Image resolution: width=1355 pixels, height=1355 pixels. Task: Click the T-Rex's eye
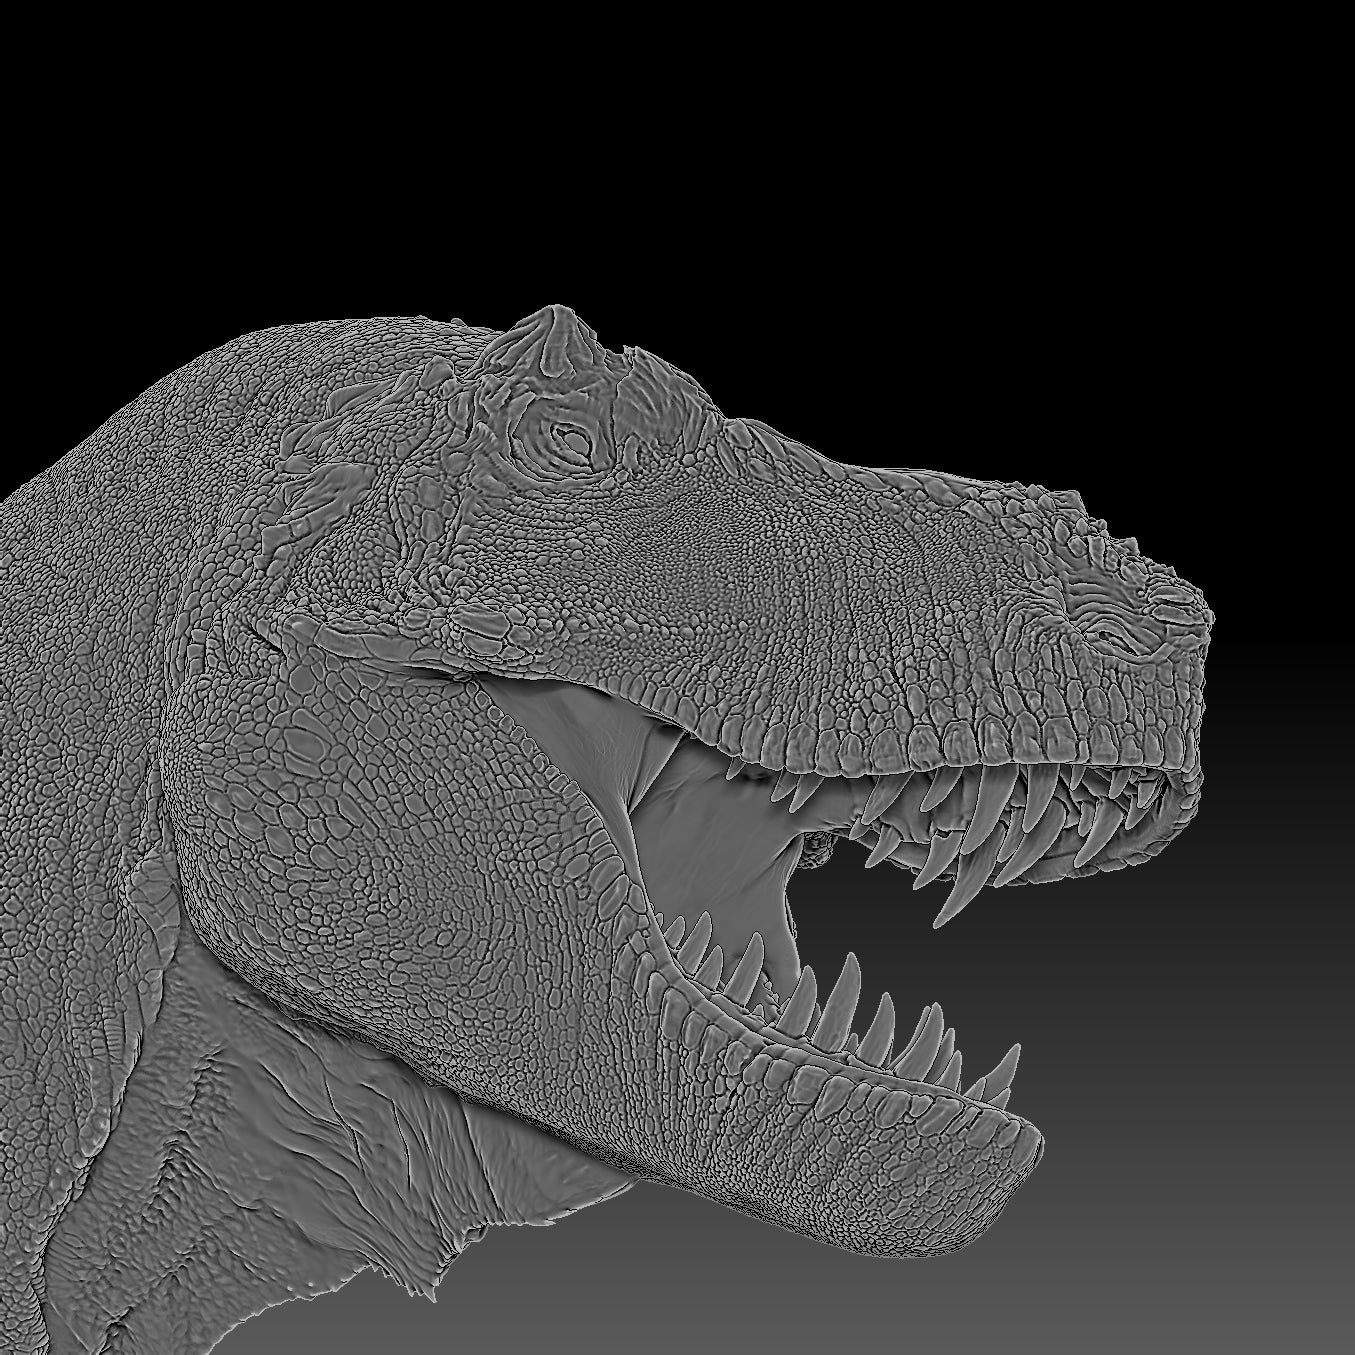point(566,437)
